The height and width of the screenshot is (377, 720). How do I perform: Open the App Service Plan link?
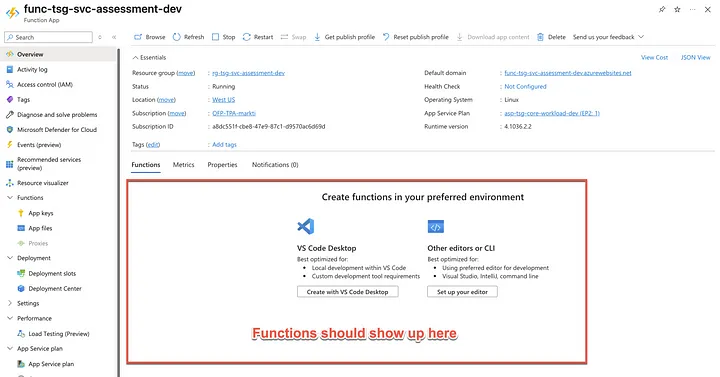552,113
